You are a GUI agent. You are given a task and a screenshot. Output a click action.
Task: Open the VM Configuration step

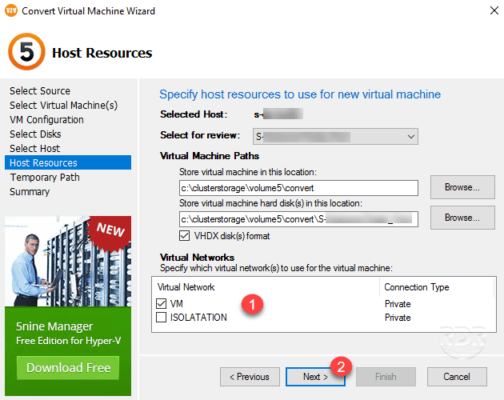click(46, 119)
